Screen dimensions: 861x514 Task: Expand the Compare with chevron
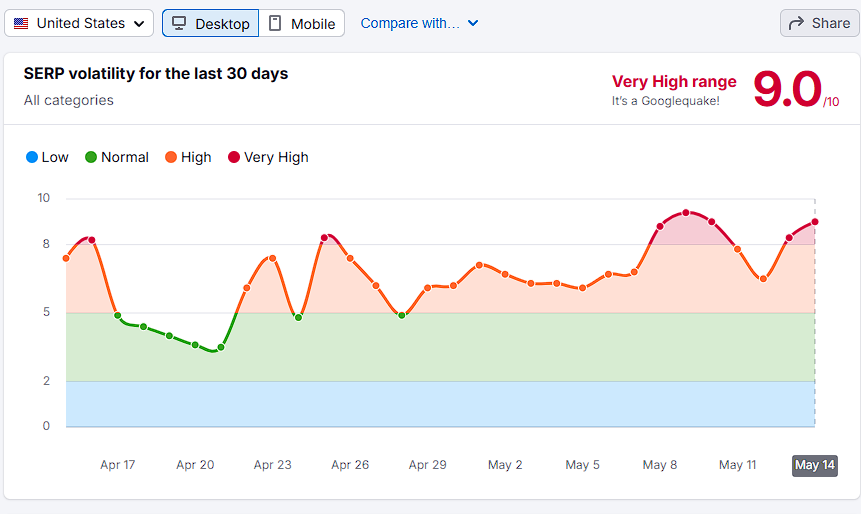(473, 23)
